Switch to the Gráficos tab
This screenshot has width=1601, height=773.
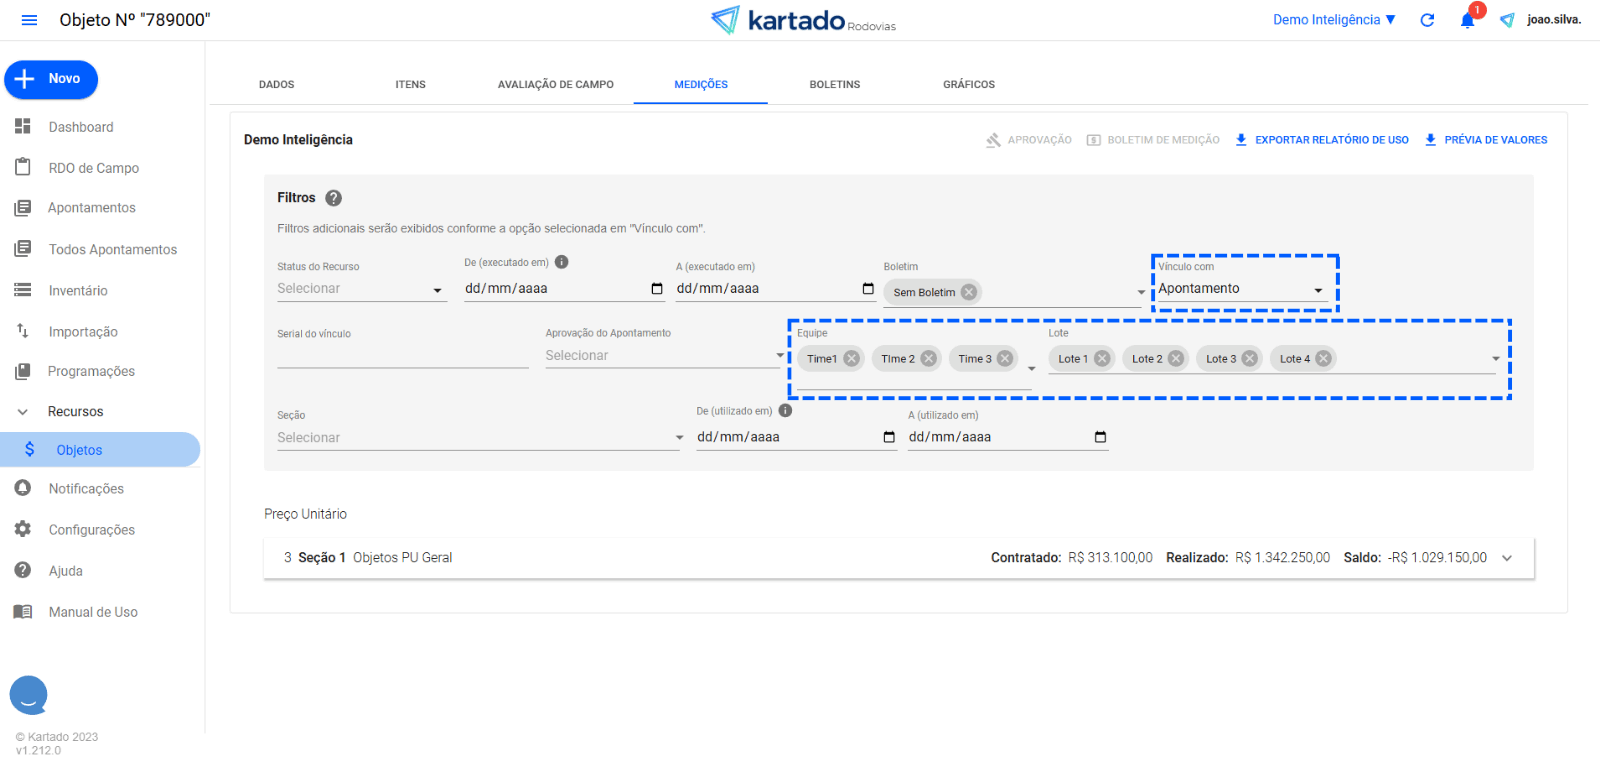pyautogui.click(x=968, y=85)
